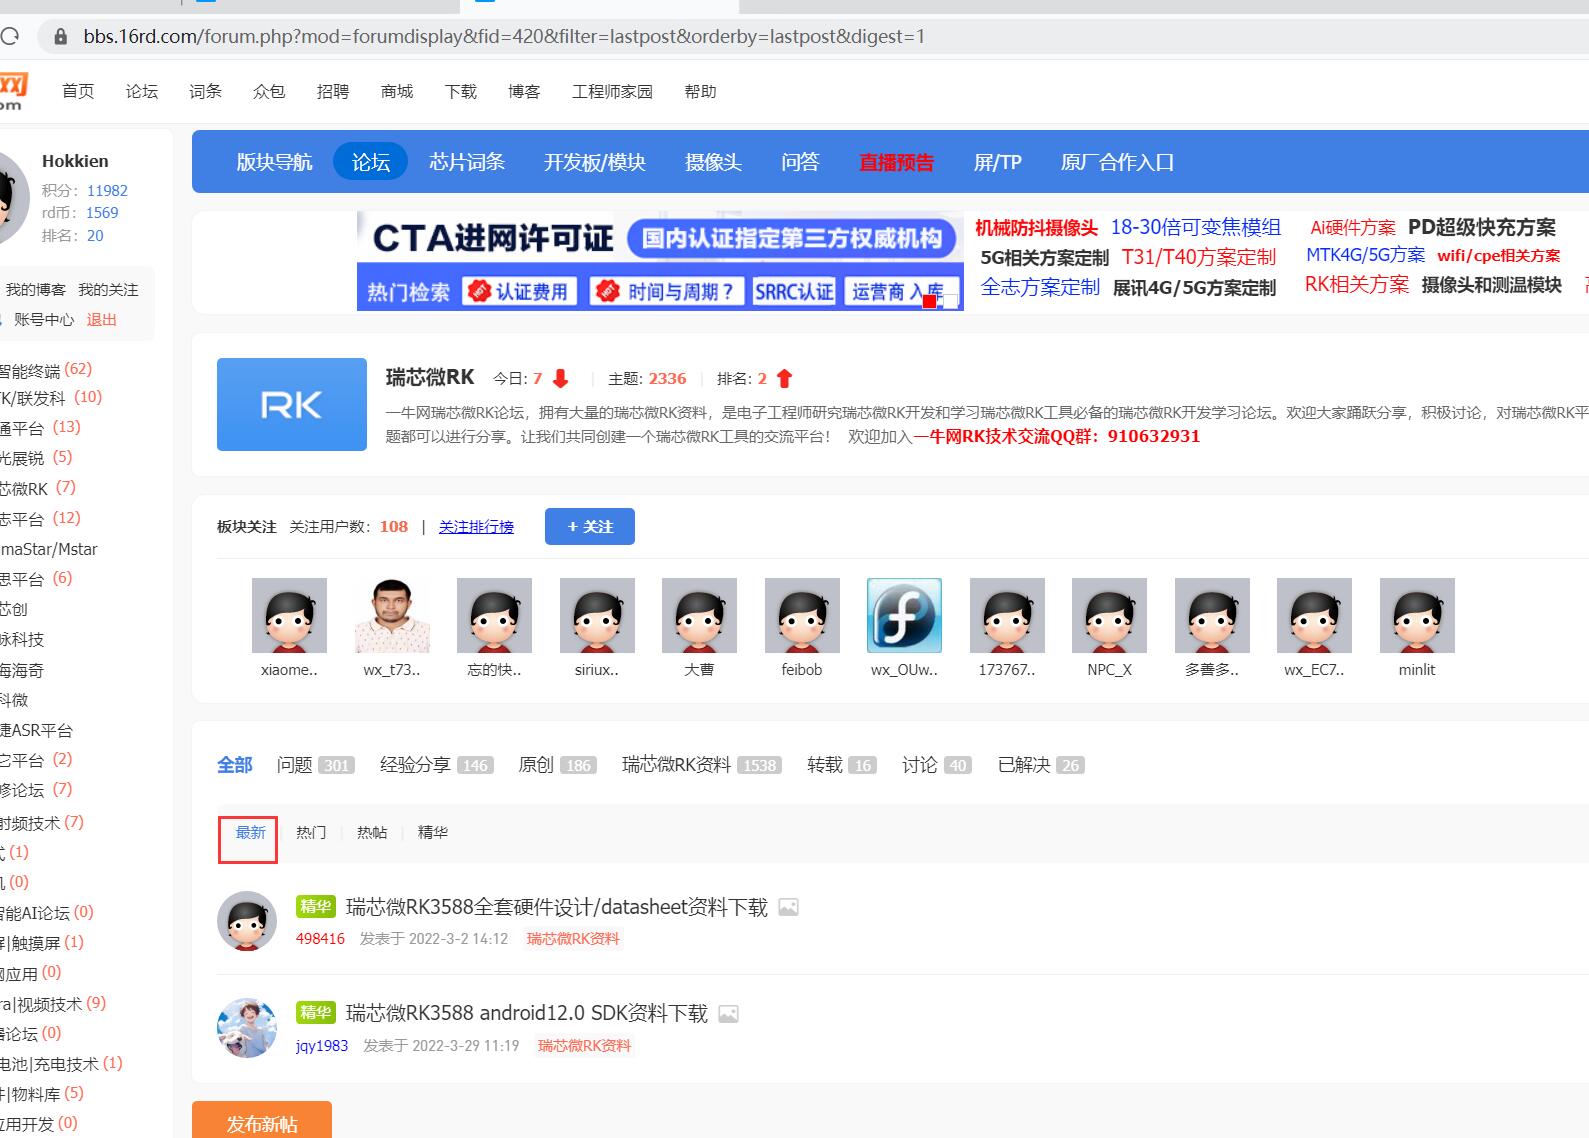The height and width of the screenshot is (1138, 1589).
Task: Click the site lock icon in address bar
Action: [61, 37]
